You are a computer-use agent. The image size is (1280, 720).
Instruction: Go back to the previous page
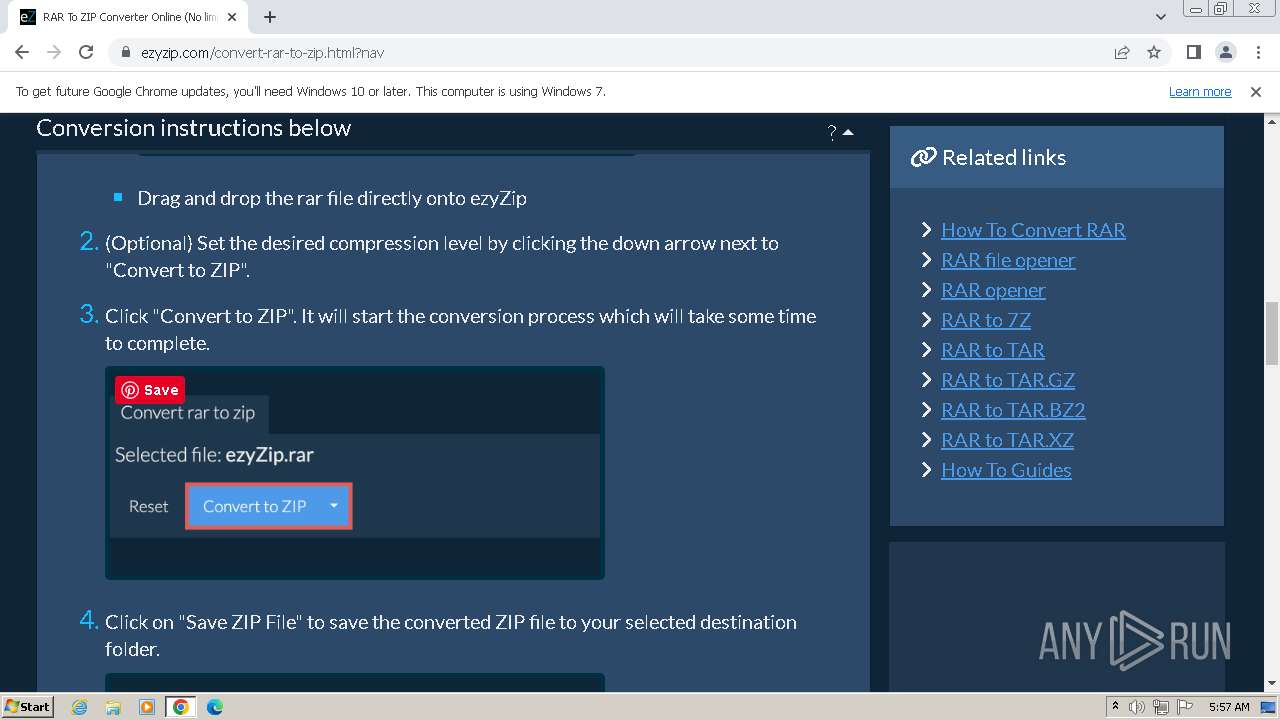[x=22, y=52]
